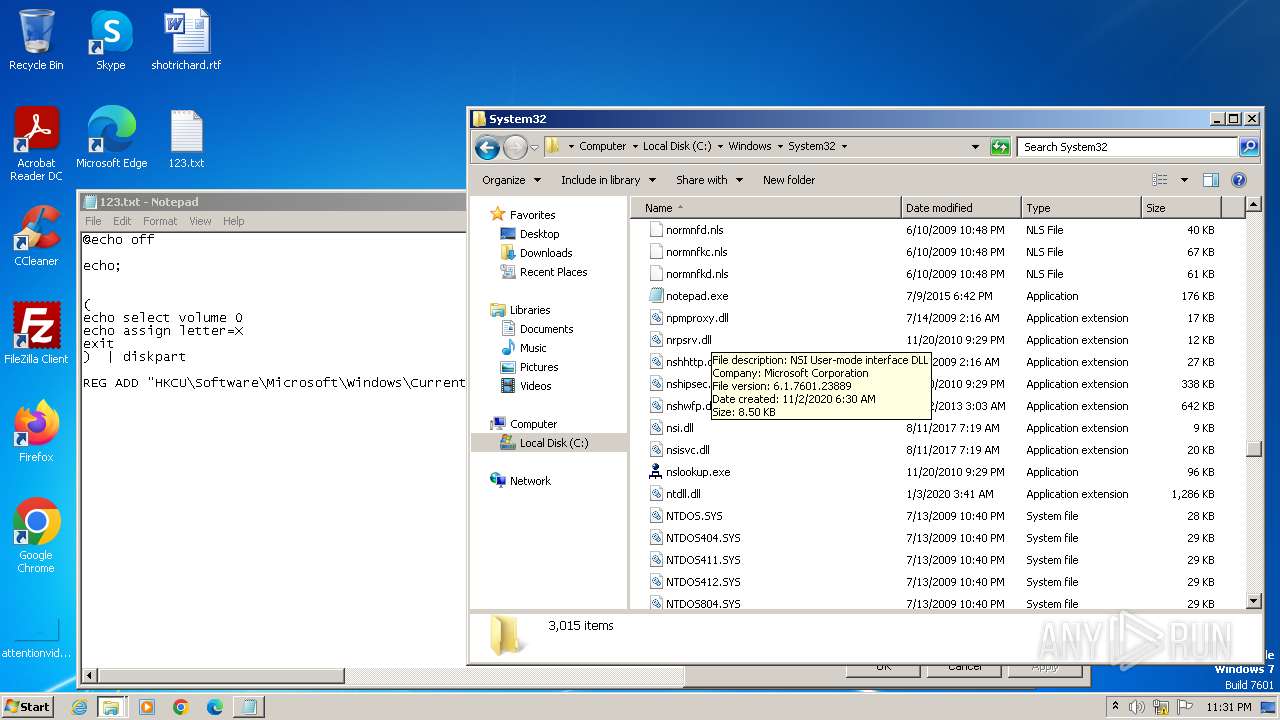Show hidden tray icons arrow
Image resolution: width=1280 pixels, height=720 pixels.
1116,707
